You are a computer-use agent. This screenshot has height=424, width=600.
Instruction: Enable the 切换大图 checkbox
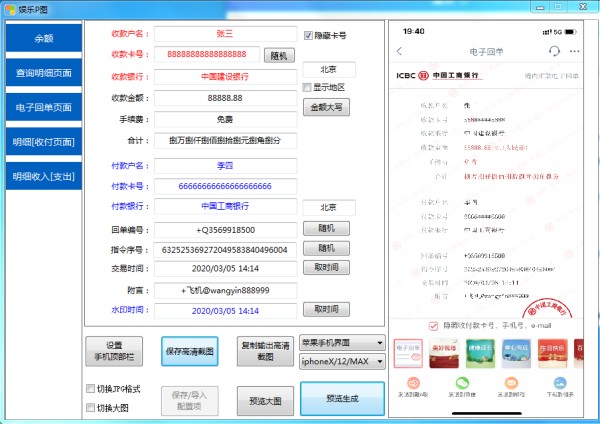tap(90, 408)
